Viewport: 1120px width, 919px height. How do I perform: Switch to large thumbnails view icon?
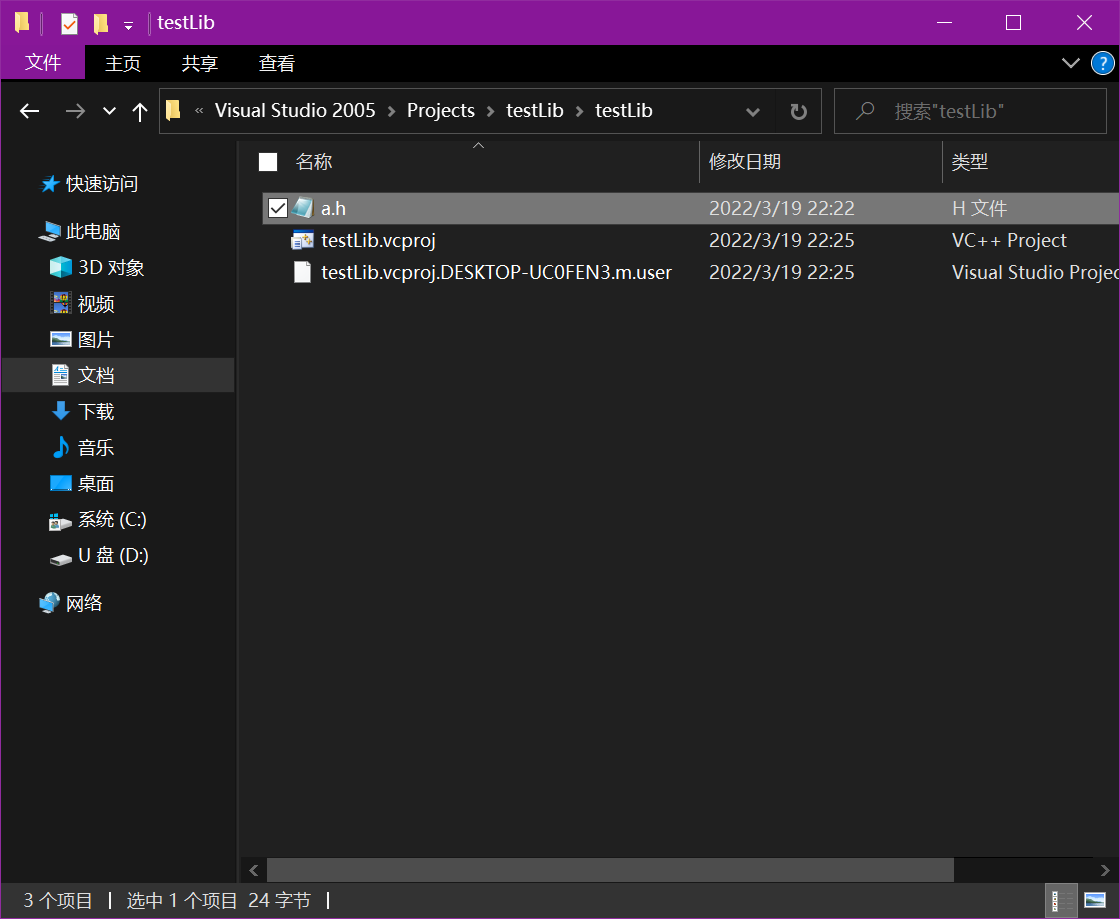coord(1095,900)
